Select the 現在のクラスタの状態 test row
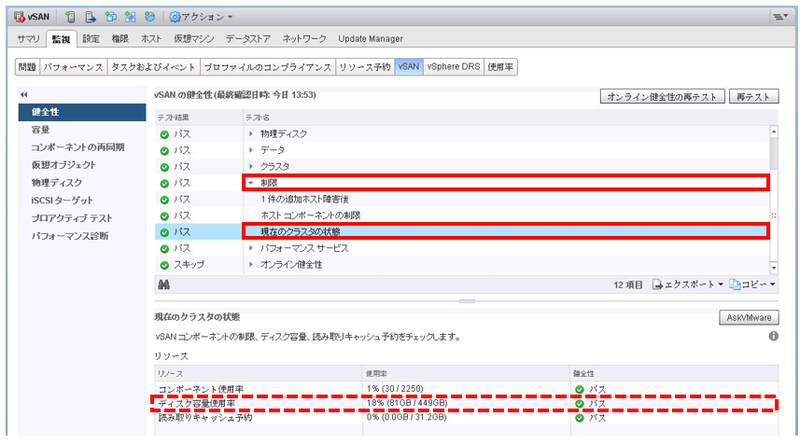 [462, 232]
